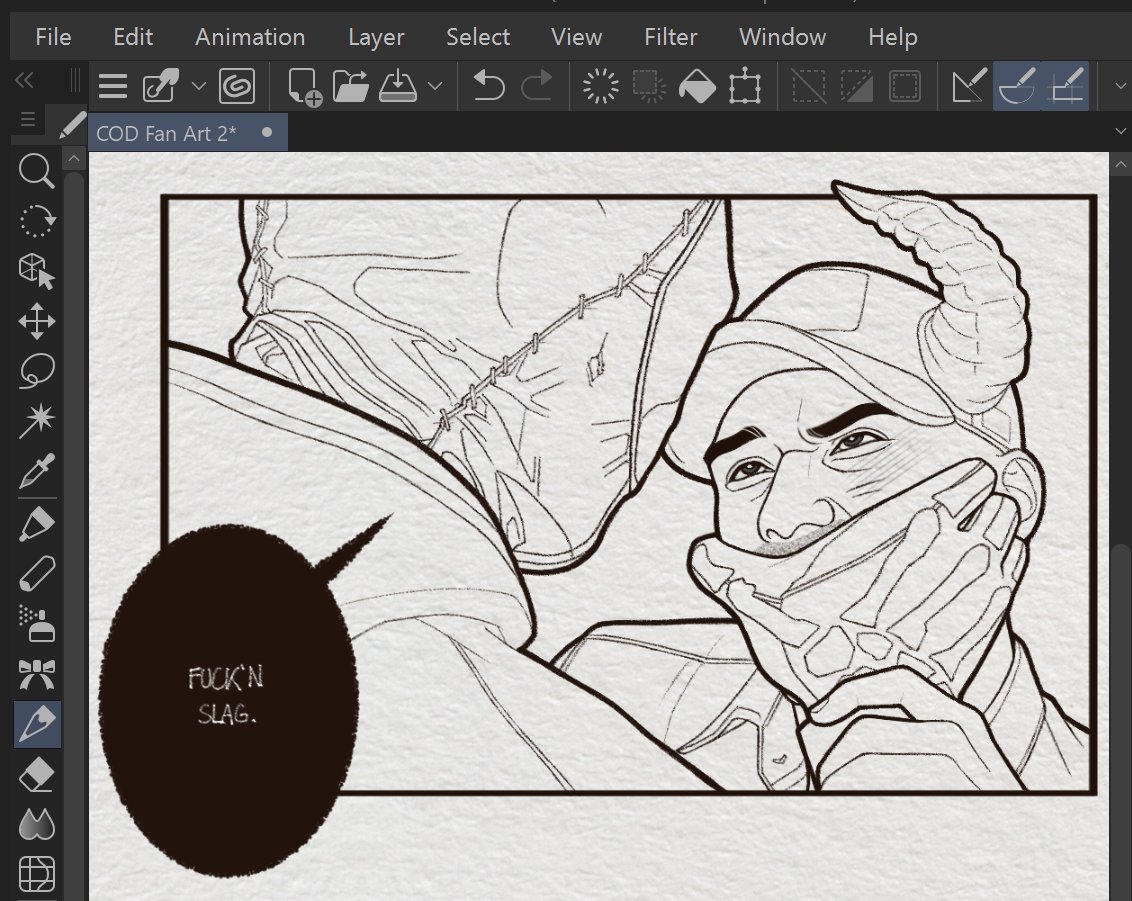The image size is (1132, 901).
Task: Open the View menu
Action: point(576,37)
